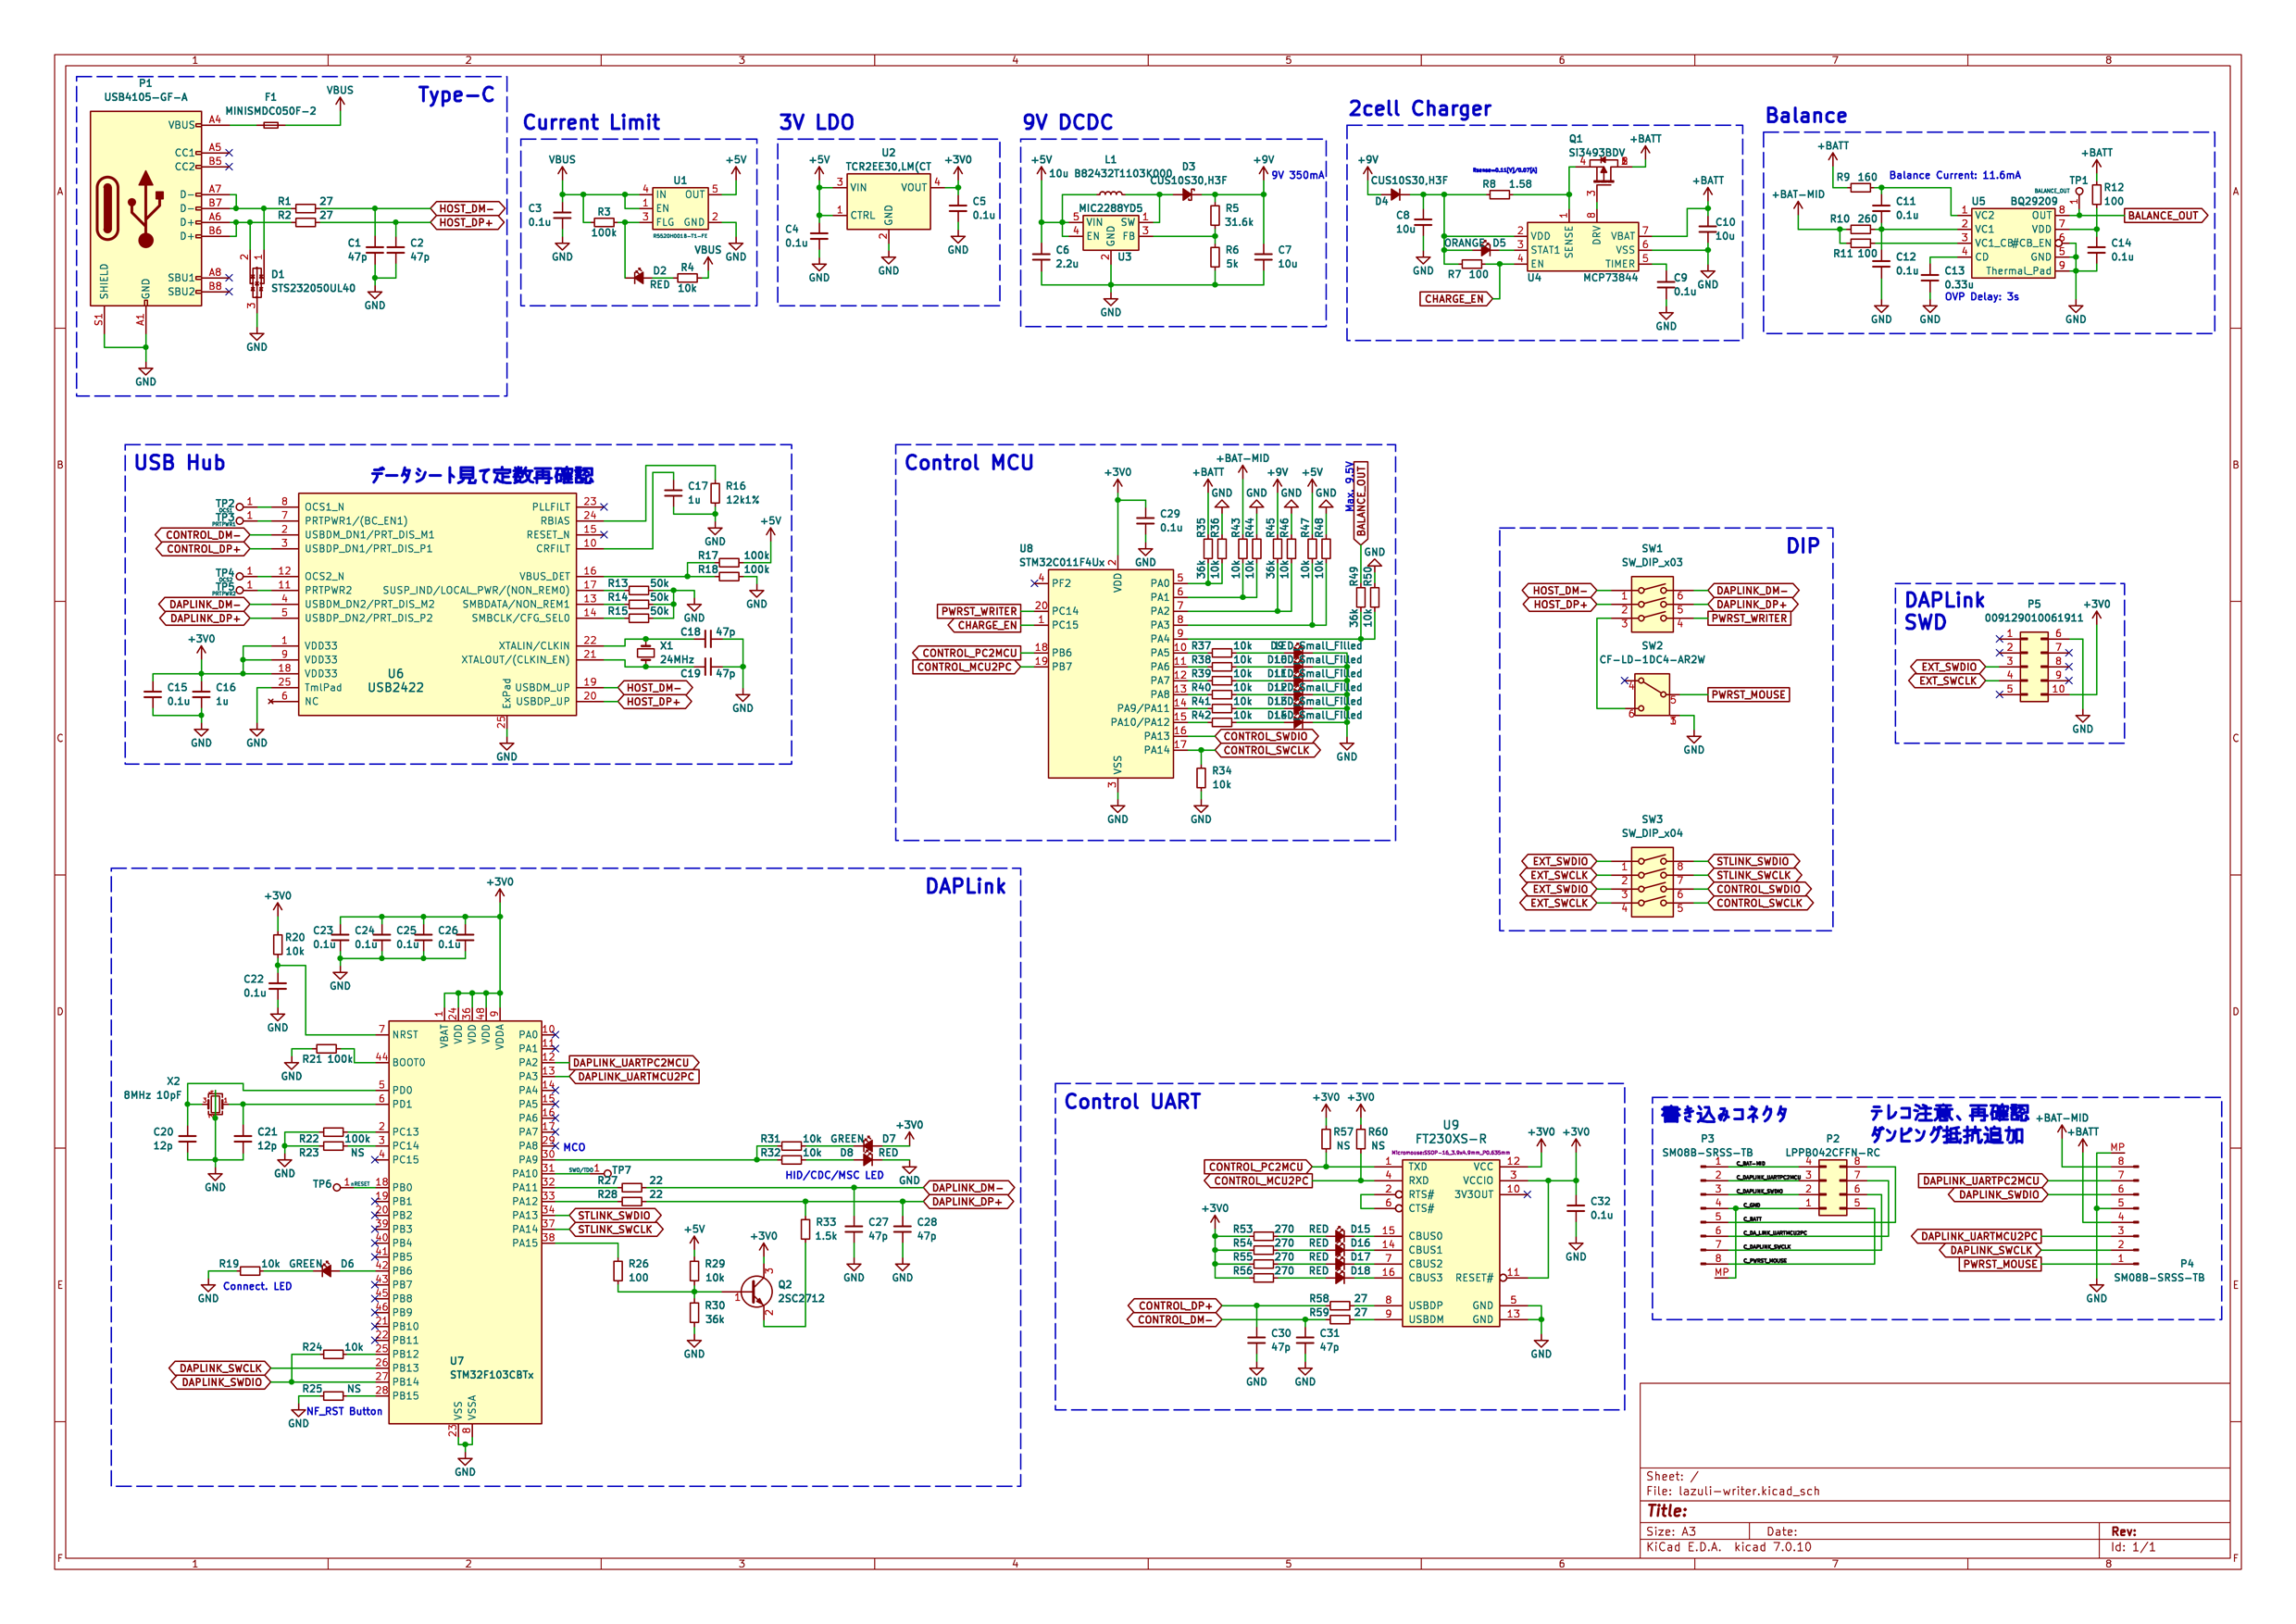Select the U6 USB2422 hub chip
2296x1624 pixels.
437,604
